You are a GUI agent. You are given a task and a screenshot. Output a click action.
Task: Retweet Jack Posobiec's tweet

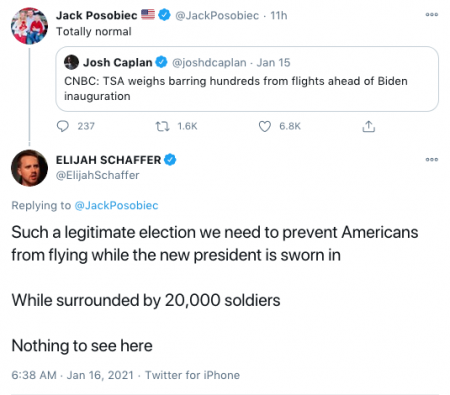(162, 126)
